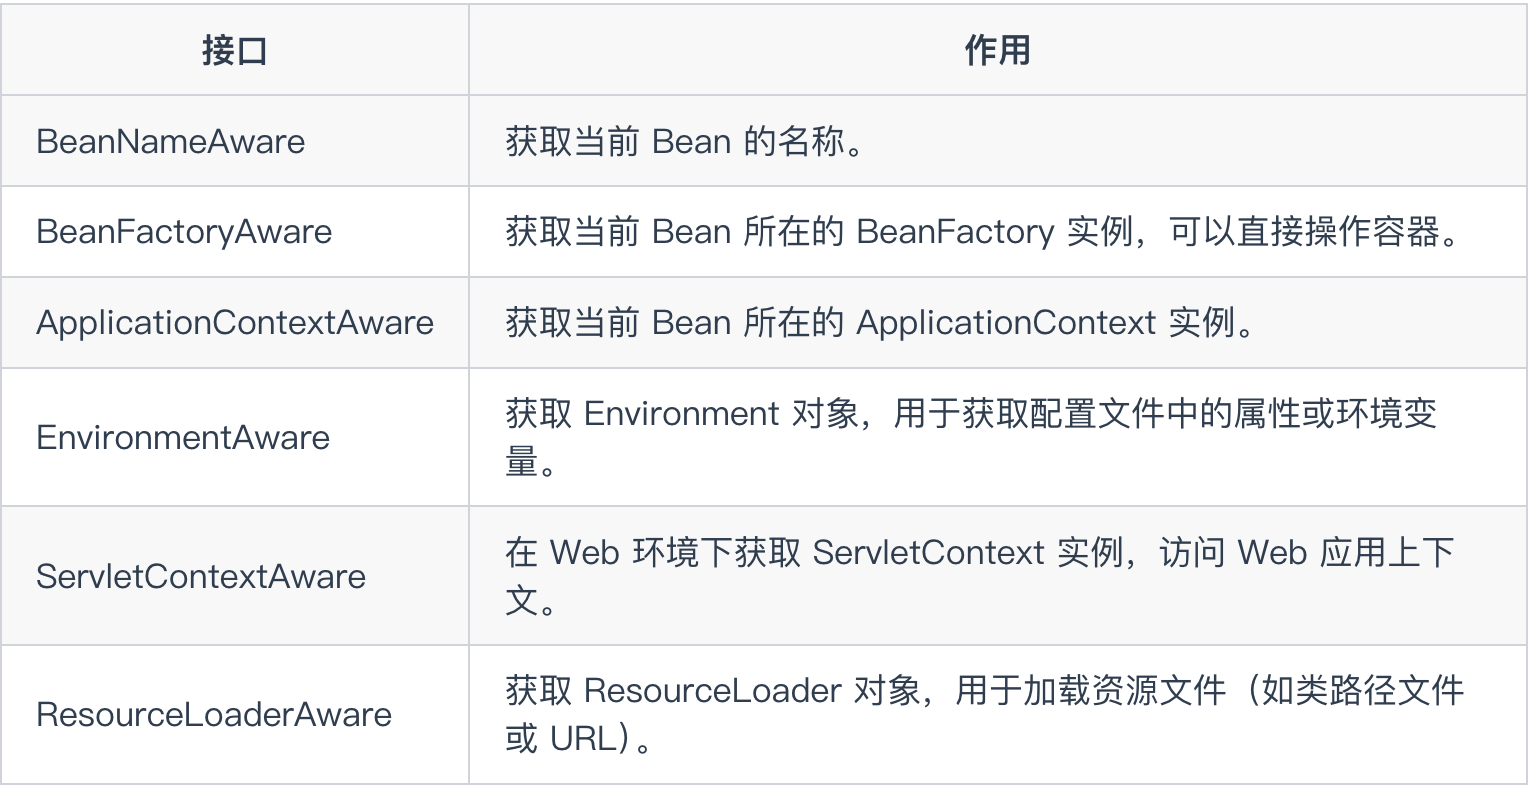This screenshot has width=1532, height=786.
Task: Select the BeanNameAware cell
Action: coord(234,141)
